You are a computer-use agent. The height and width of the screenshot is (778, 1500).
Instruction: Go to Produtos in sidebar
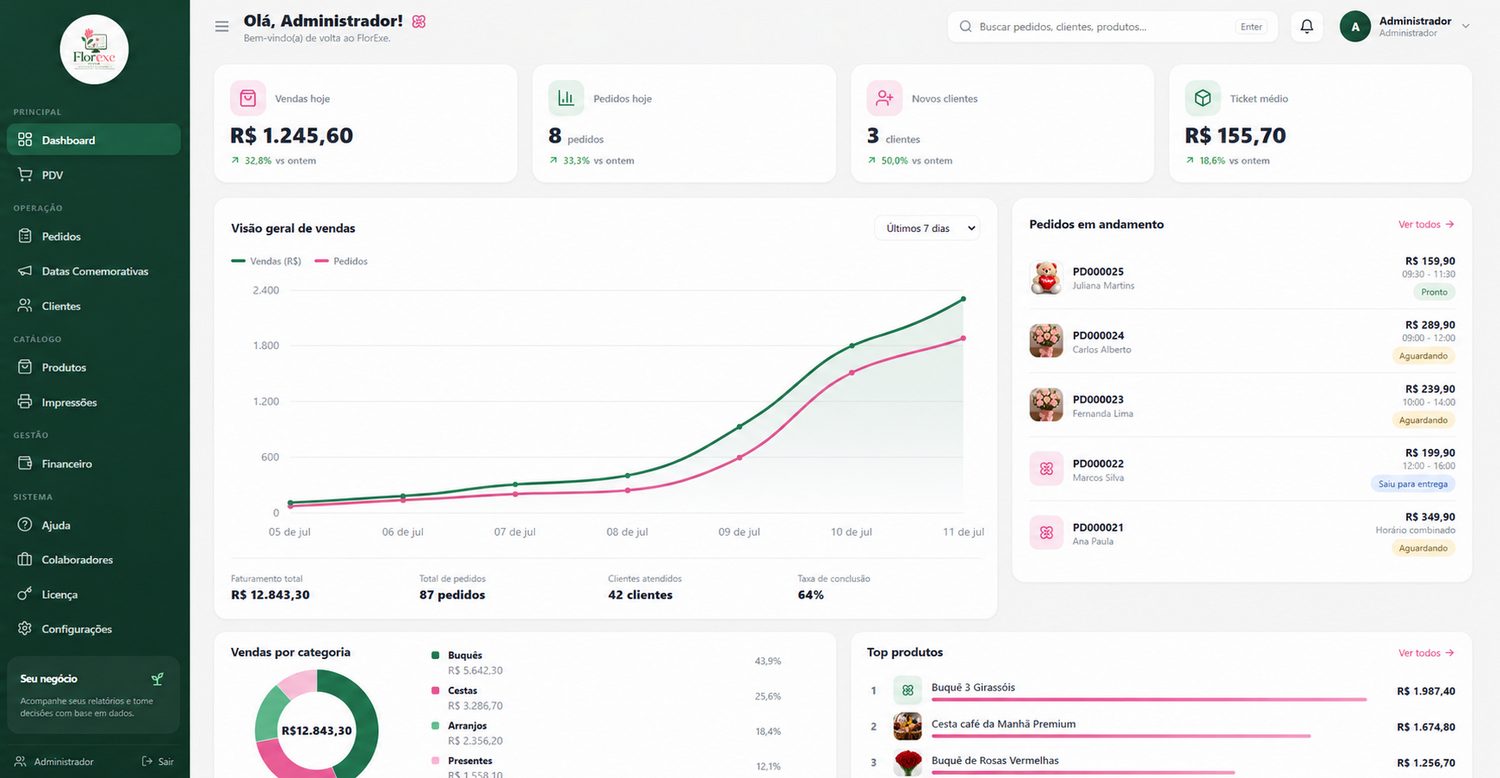pos(64,368)
